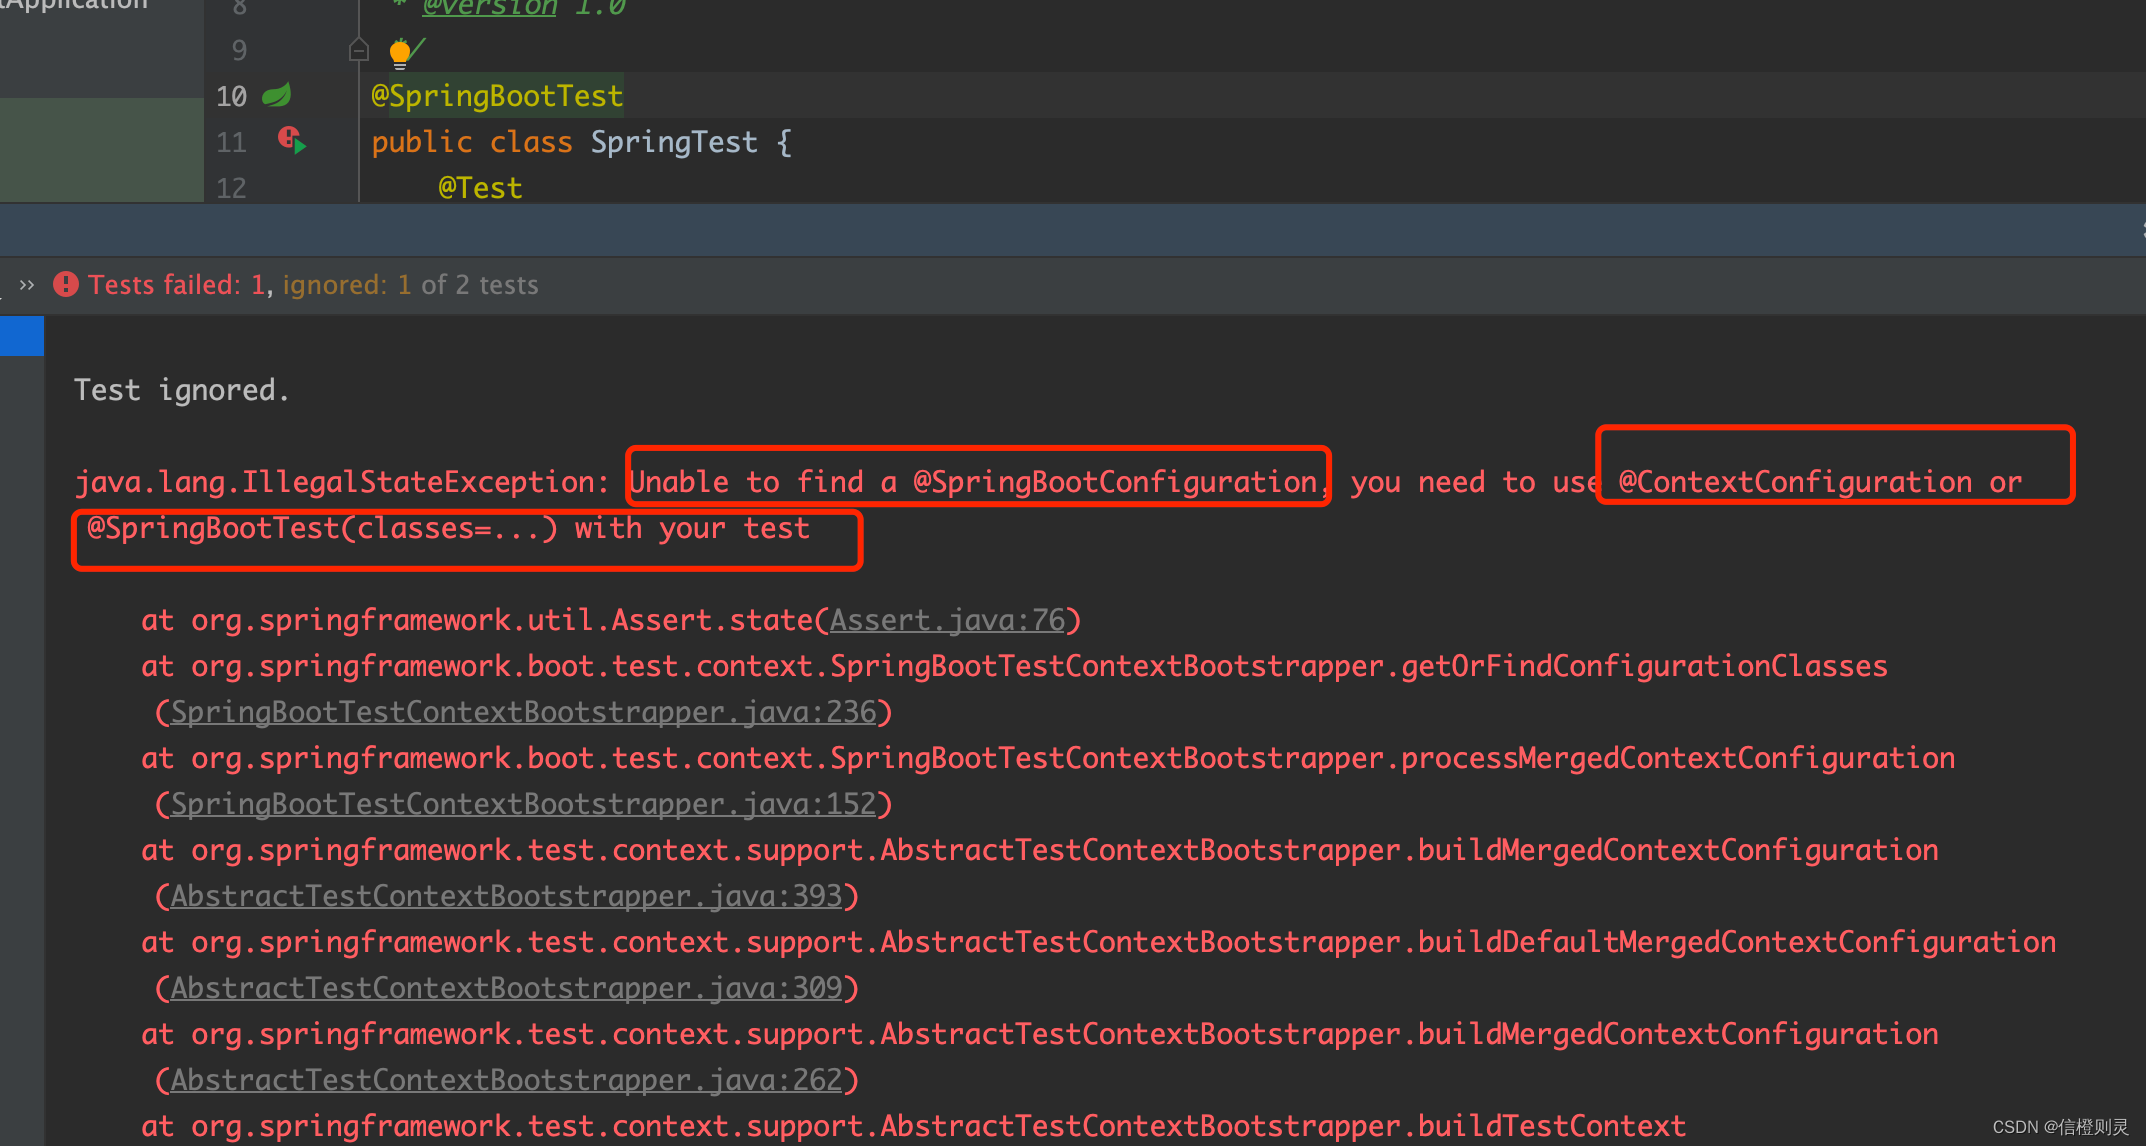Click the buildTestContext stack trace line

(x=913, y=1126)
